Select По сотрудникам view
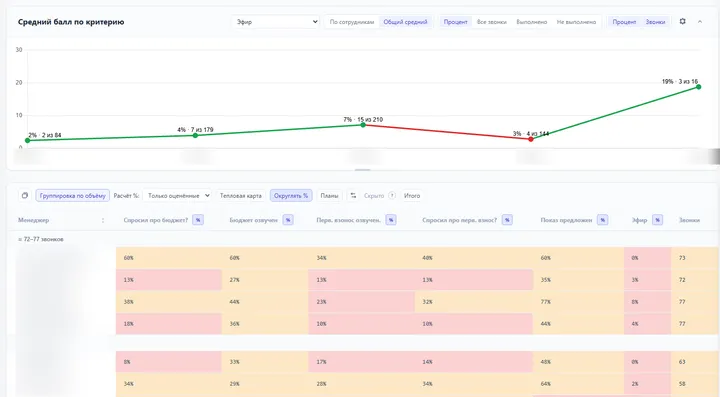The width and height of the screenshot is (720, 397). tap(352, 22)
